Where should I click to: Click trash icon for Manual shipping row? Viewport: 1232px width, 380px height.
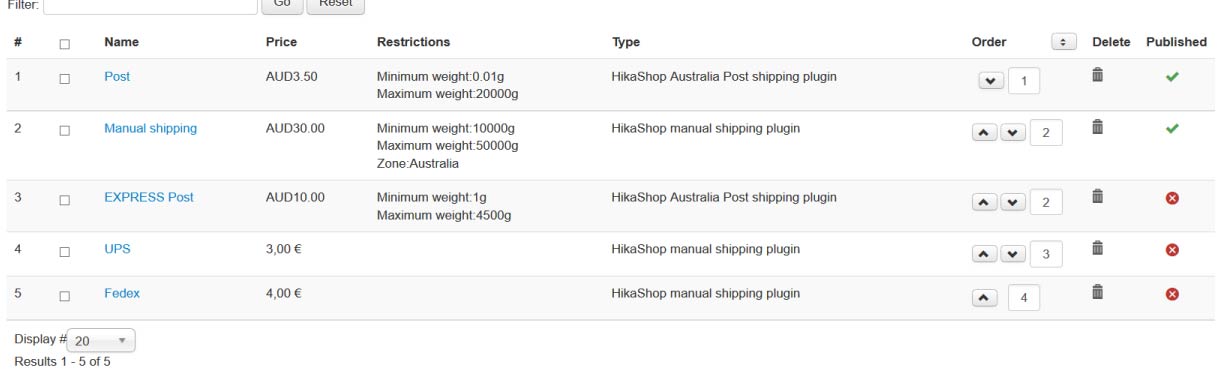1097,127
